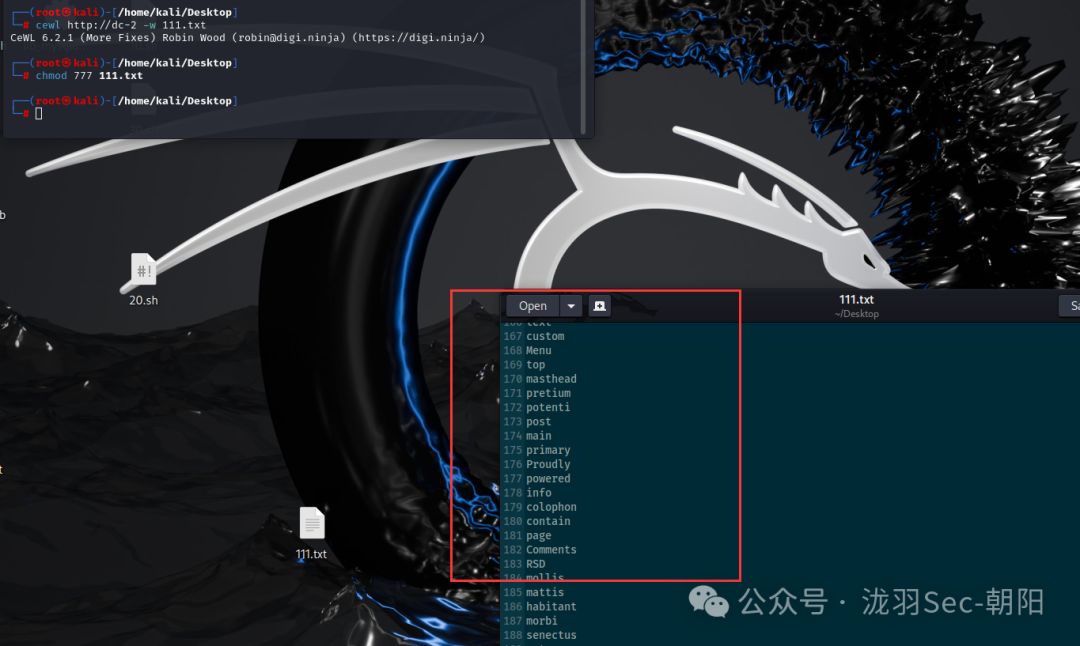Select the word 'main' on line 174

point(539,436)
